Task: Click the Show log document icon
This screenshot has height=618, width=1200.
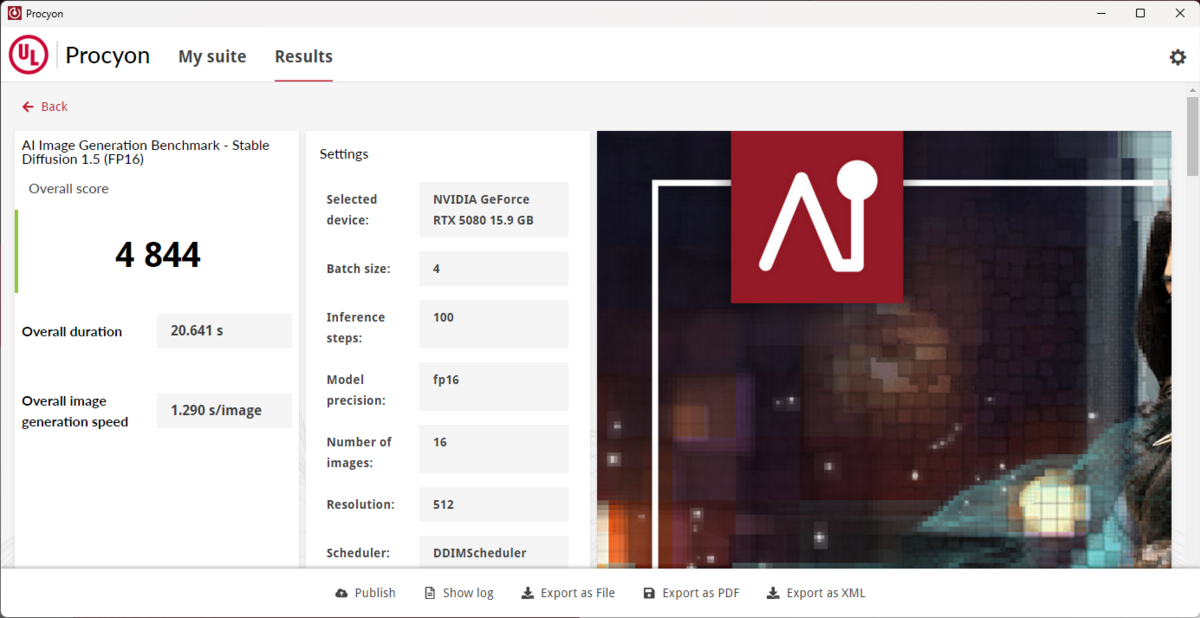Action: click(430, 593)
